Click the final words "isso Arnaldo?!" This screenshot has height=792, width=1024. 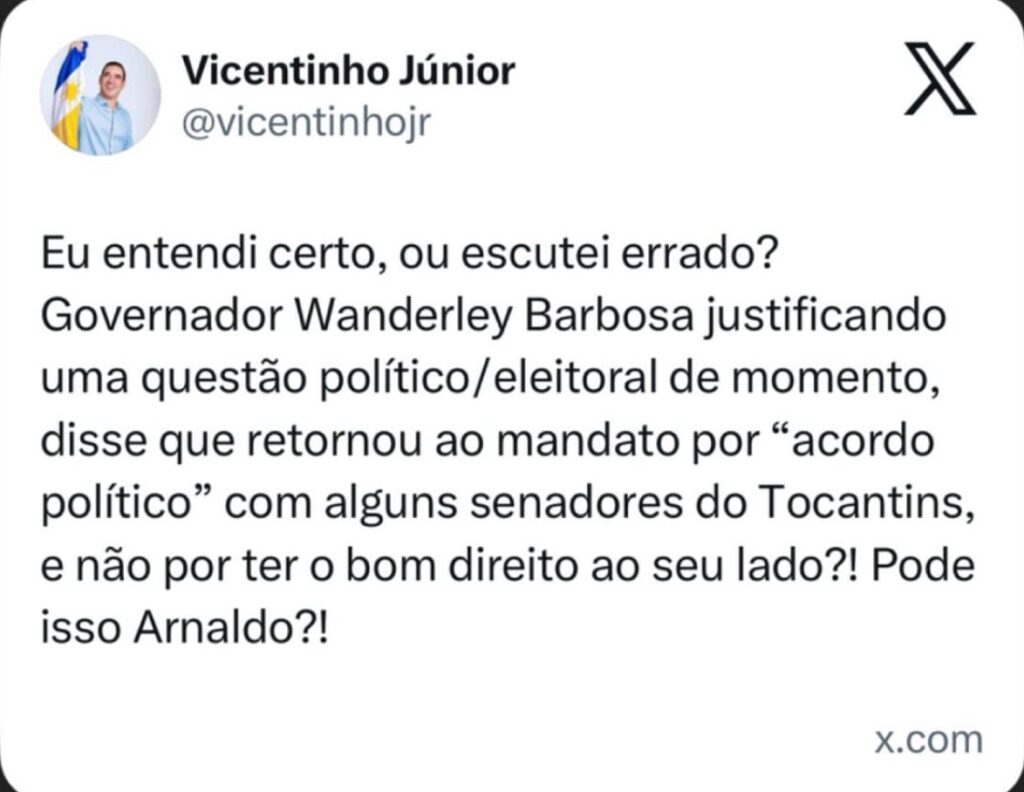[184, 633]
